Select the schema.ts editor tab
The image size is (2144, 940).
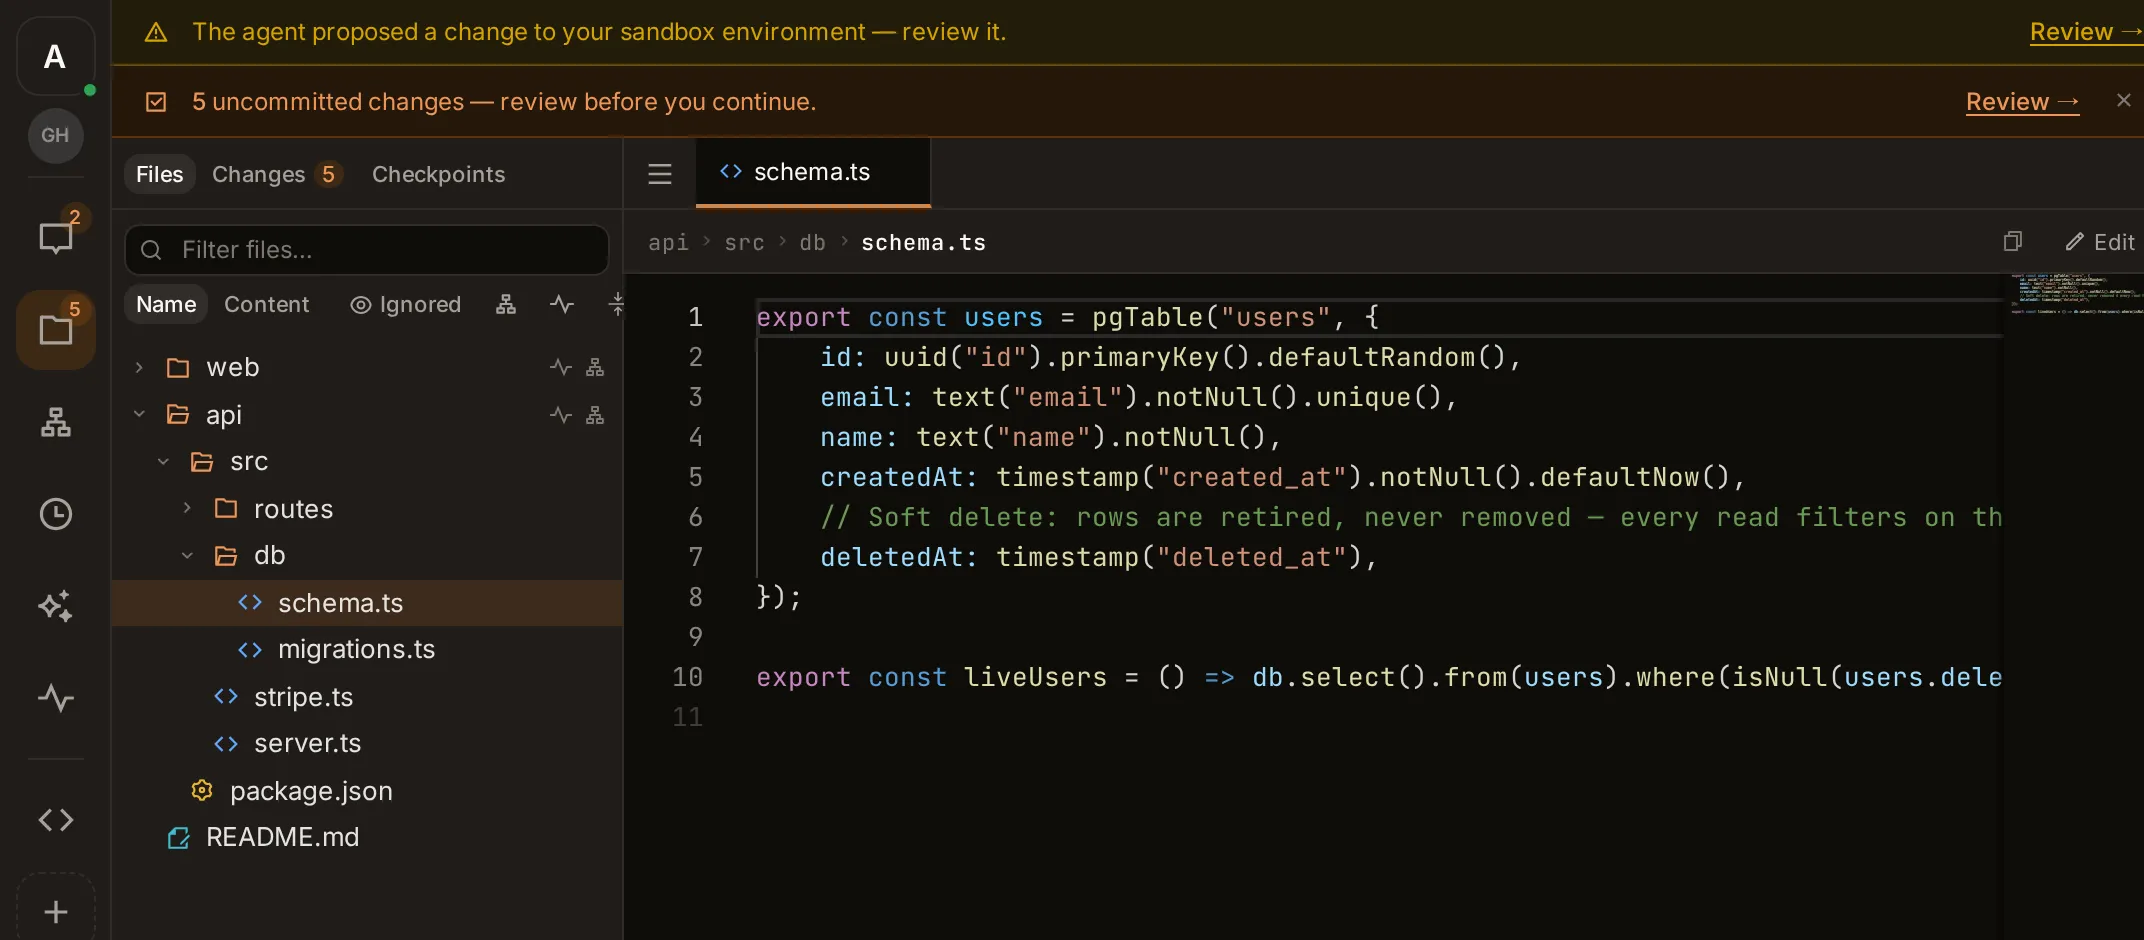813,173
